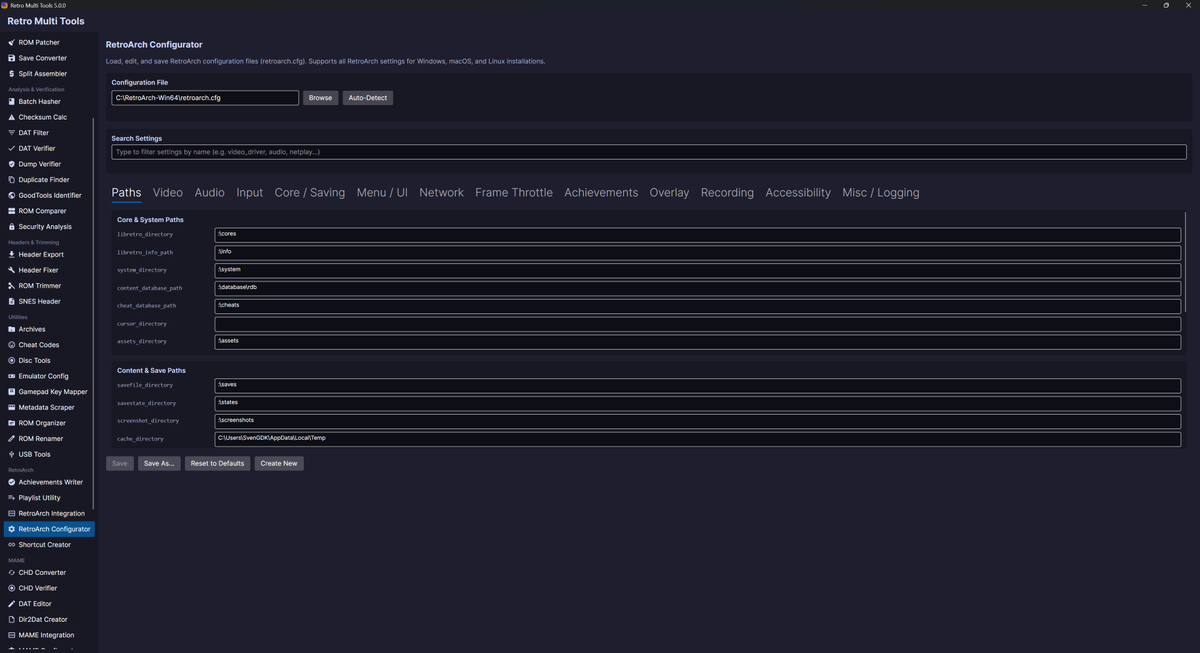Open the Overlay tab

coord(669,193)
